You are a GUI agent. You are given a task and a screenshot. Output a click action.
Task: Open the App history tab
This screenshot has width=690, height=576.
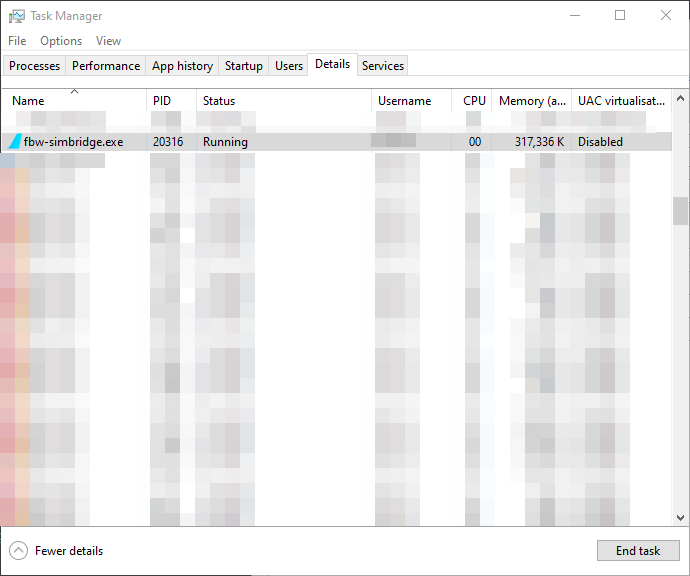[182, 66]
